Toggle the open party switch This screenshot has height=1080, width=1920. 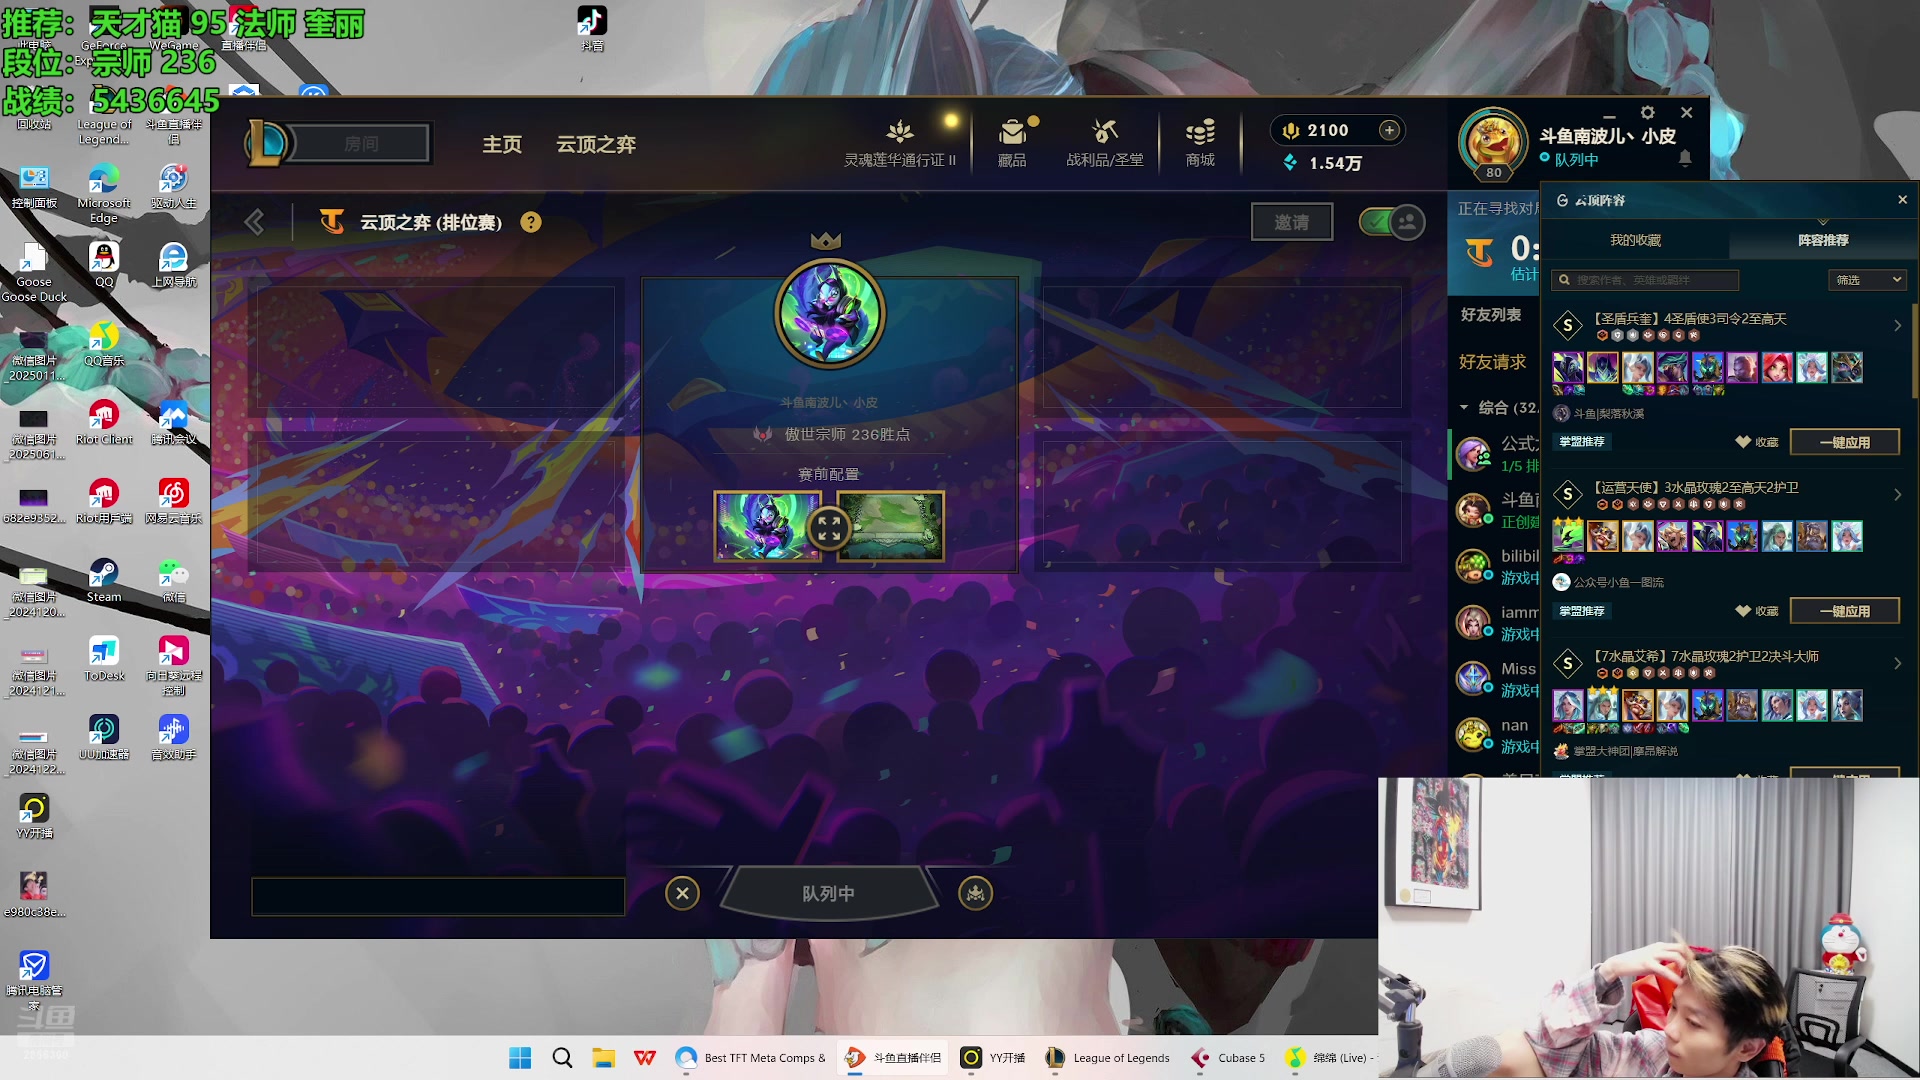click(x=1392, y=222)
